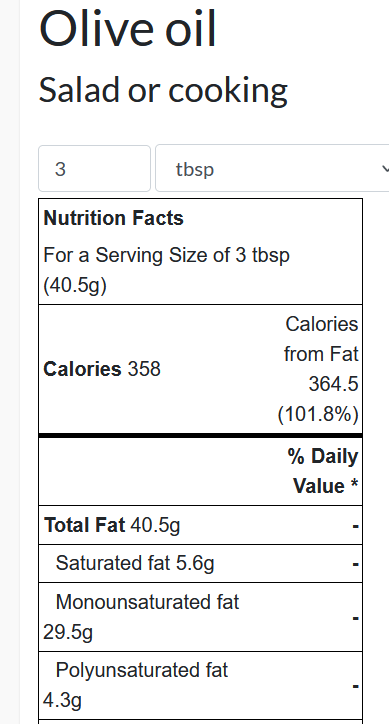This screenshot has height=724, width=389.
Task: Click the Nutrition Facts table heading
Action: (114, 218)
